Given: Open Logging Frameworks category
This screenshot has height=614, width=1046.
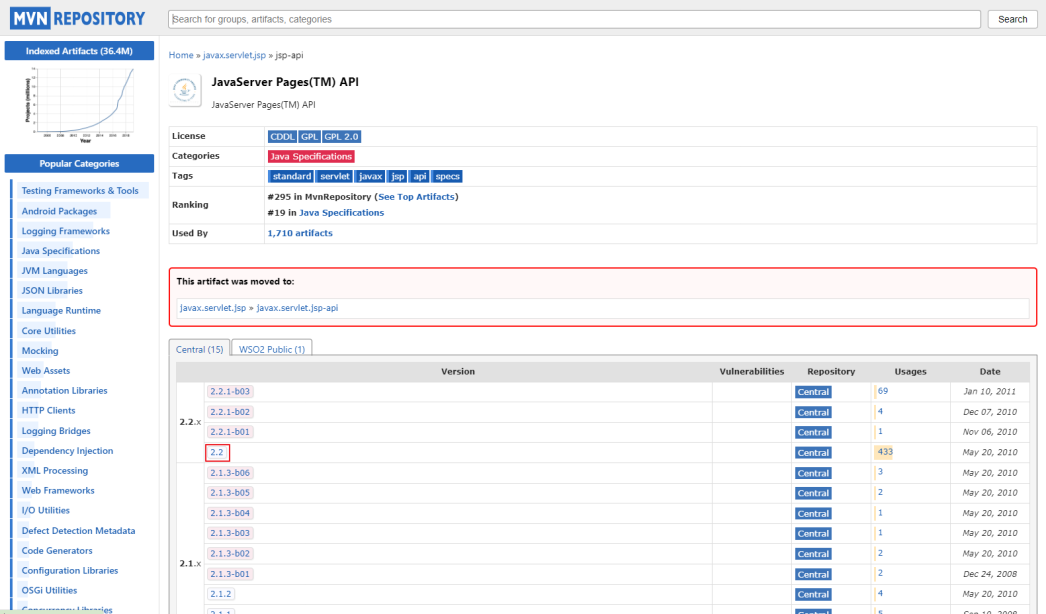Looking at the screenshot, I should pyautogui.click(x=65, y=231).
